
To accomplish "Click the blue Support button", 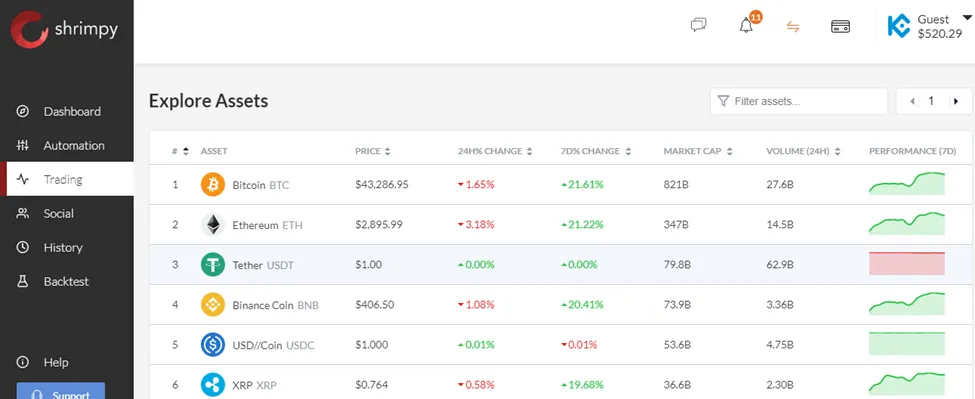I will pyautogui.click(x=60, y=391).
